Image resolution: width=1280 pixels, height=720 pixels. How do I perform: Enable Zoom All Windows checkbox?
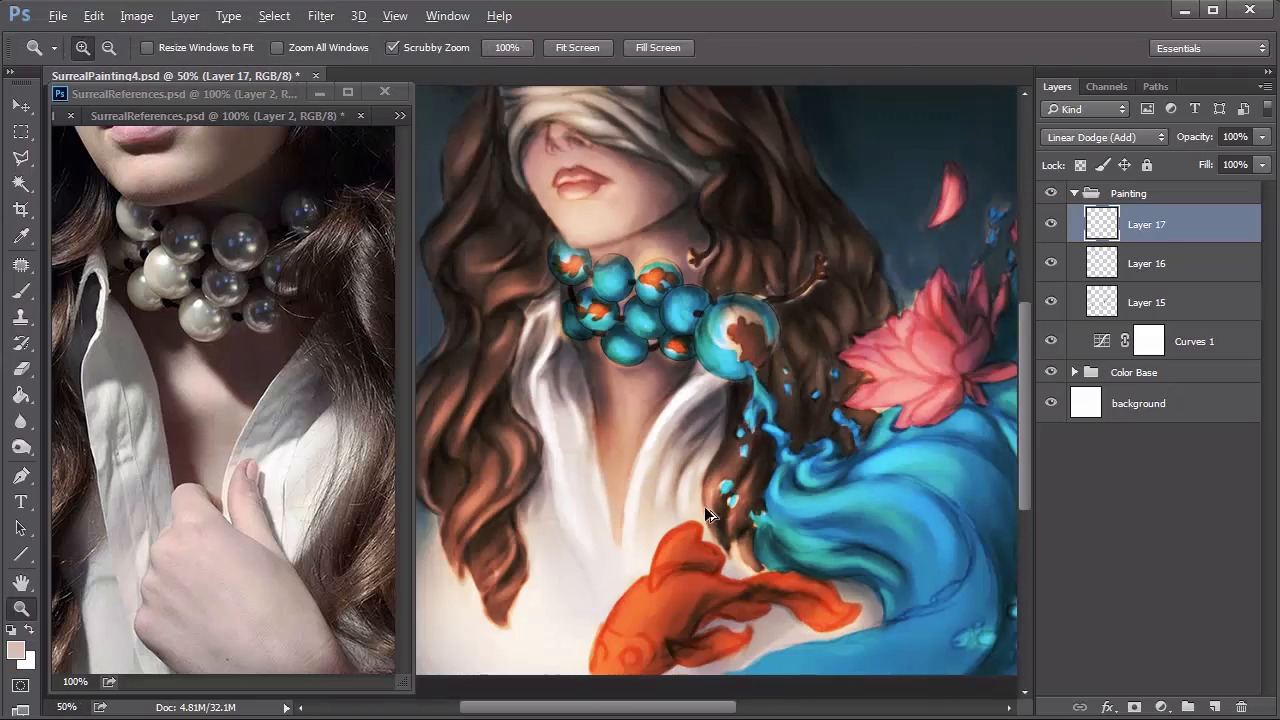pyautogui.click(x=277, y=47)
